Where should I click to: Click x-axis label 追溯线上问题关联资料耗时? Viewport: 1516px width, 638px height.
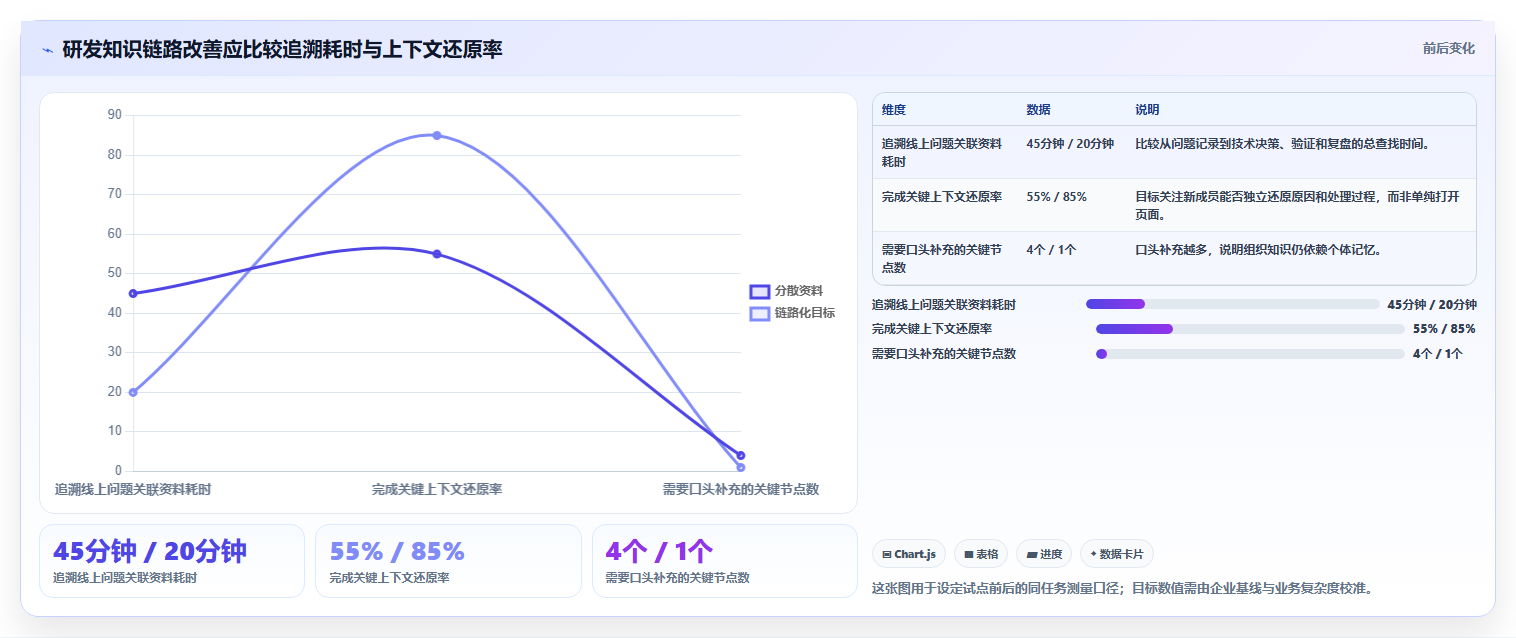coord(133,490)
